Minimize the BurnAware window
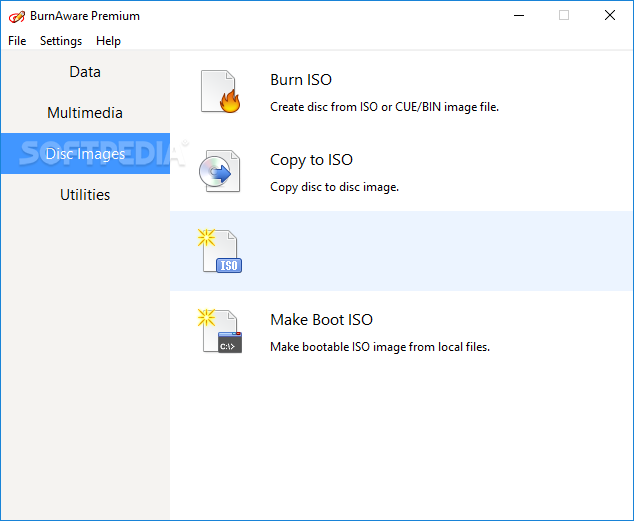 (519, 15)
